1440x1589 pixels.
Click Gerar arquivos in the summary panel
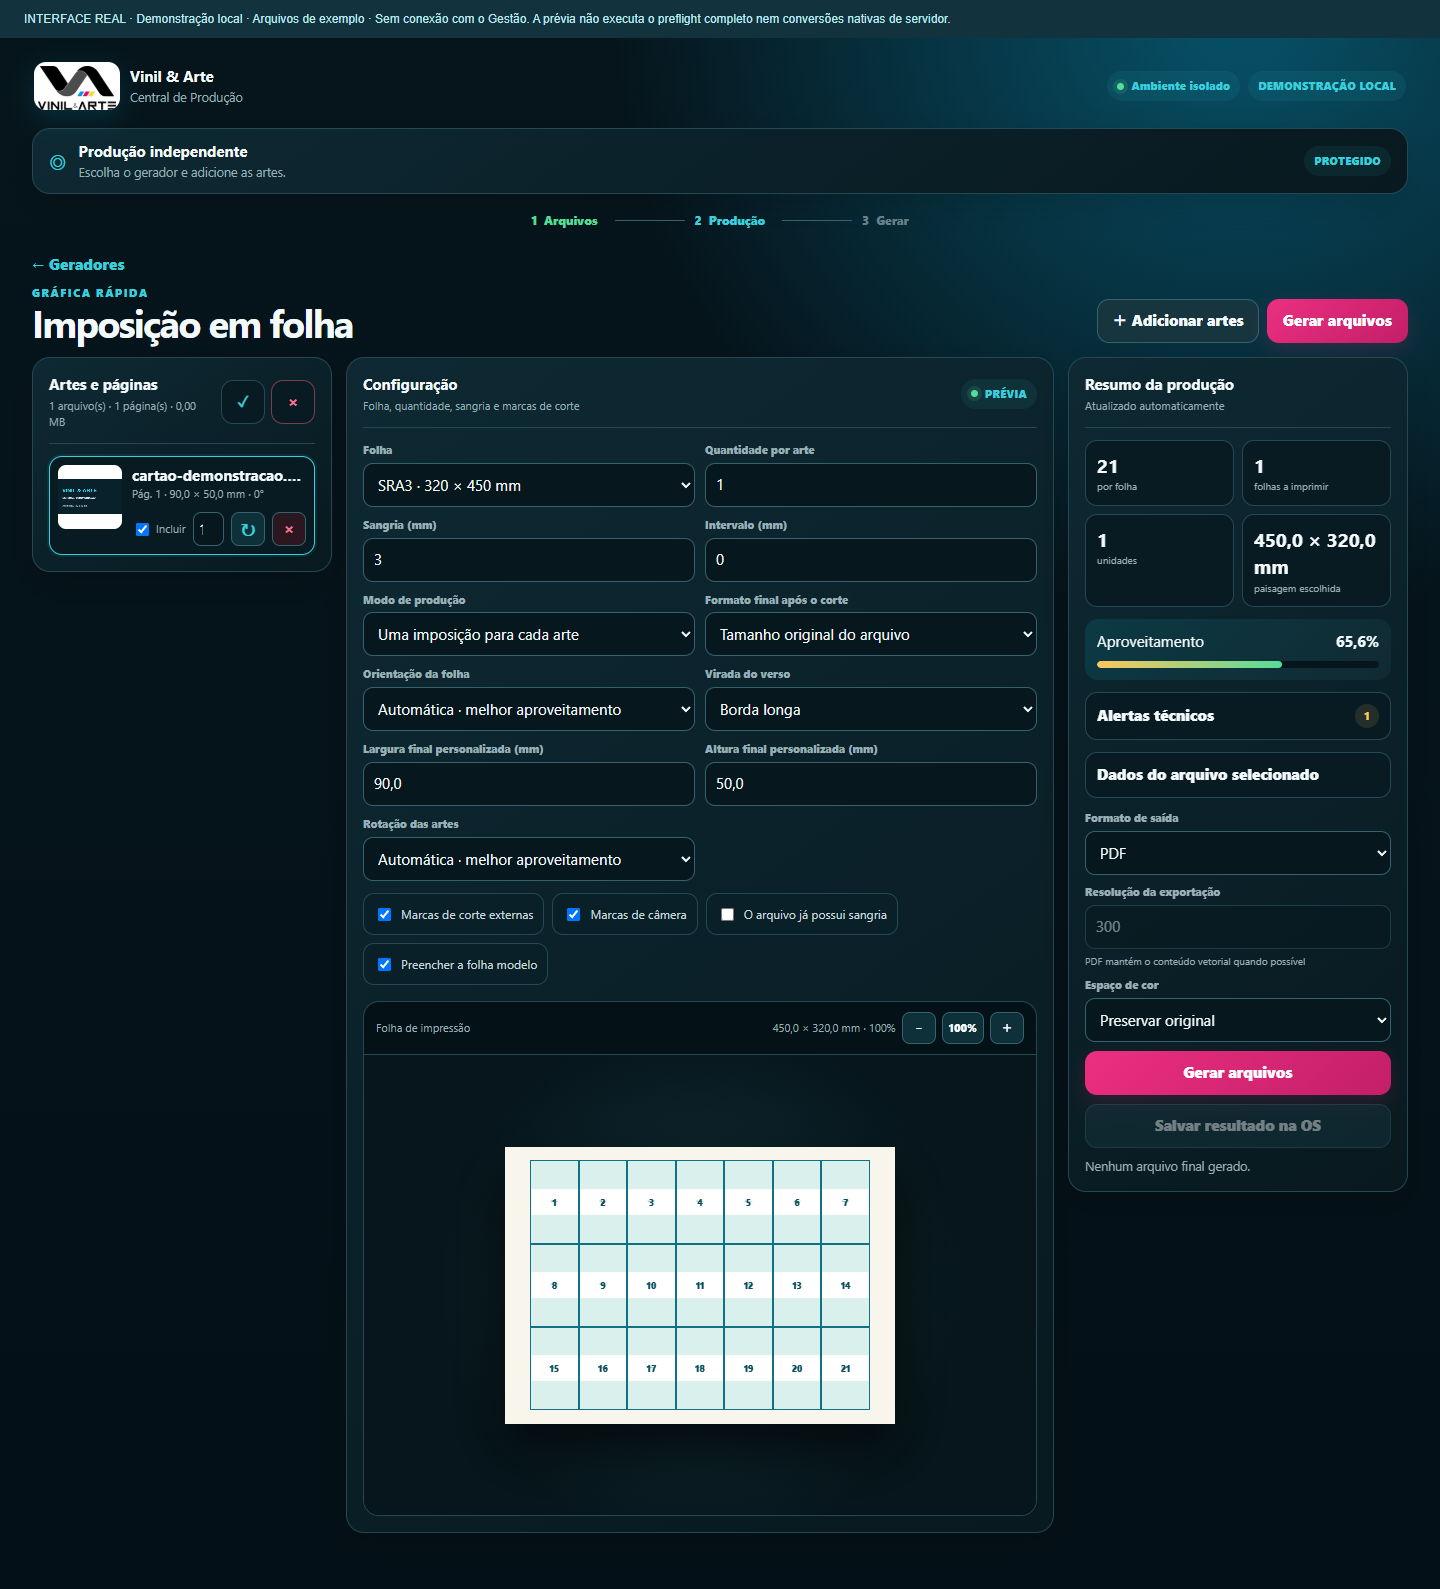tap(1238, 1073)
